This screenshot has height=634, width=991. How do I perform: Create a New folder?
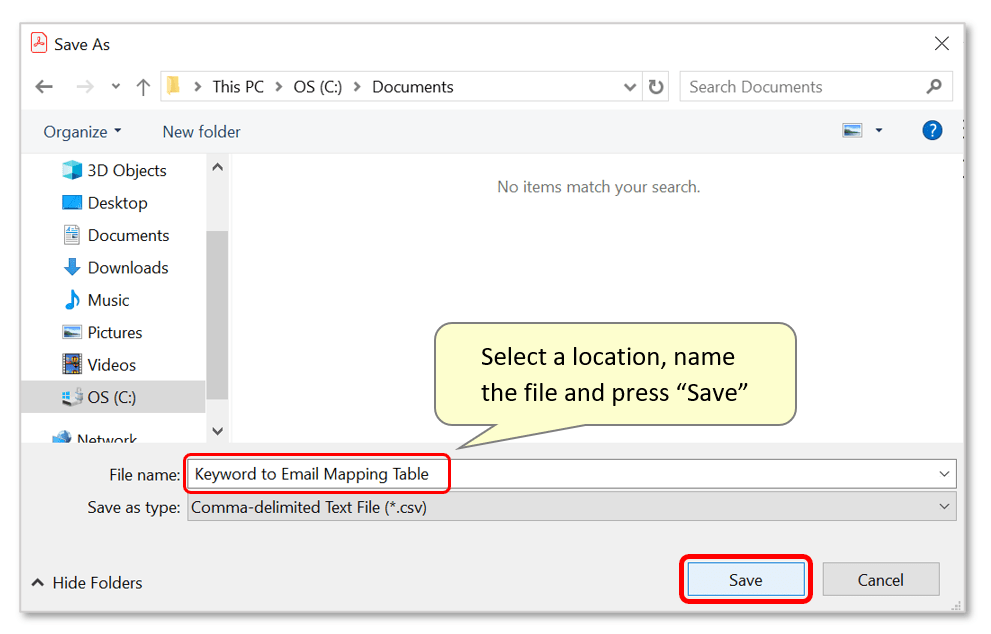pyautogui.click(x=202, y=131)
